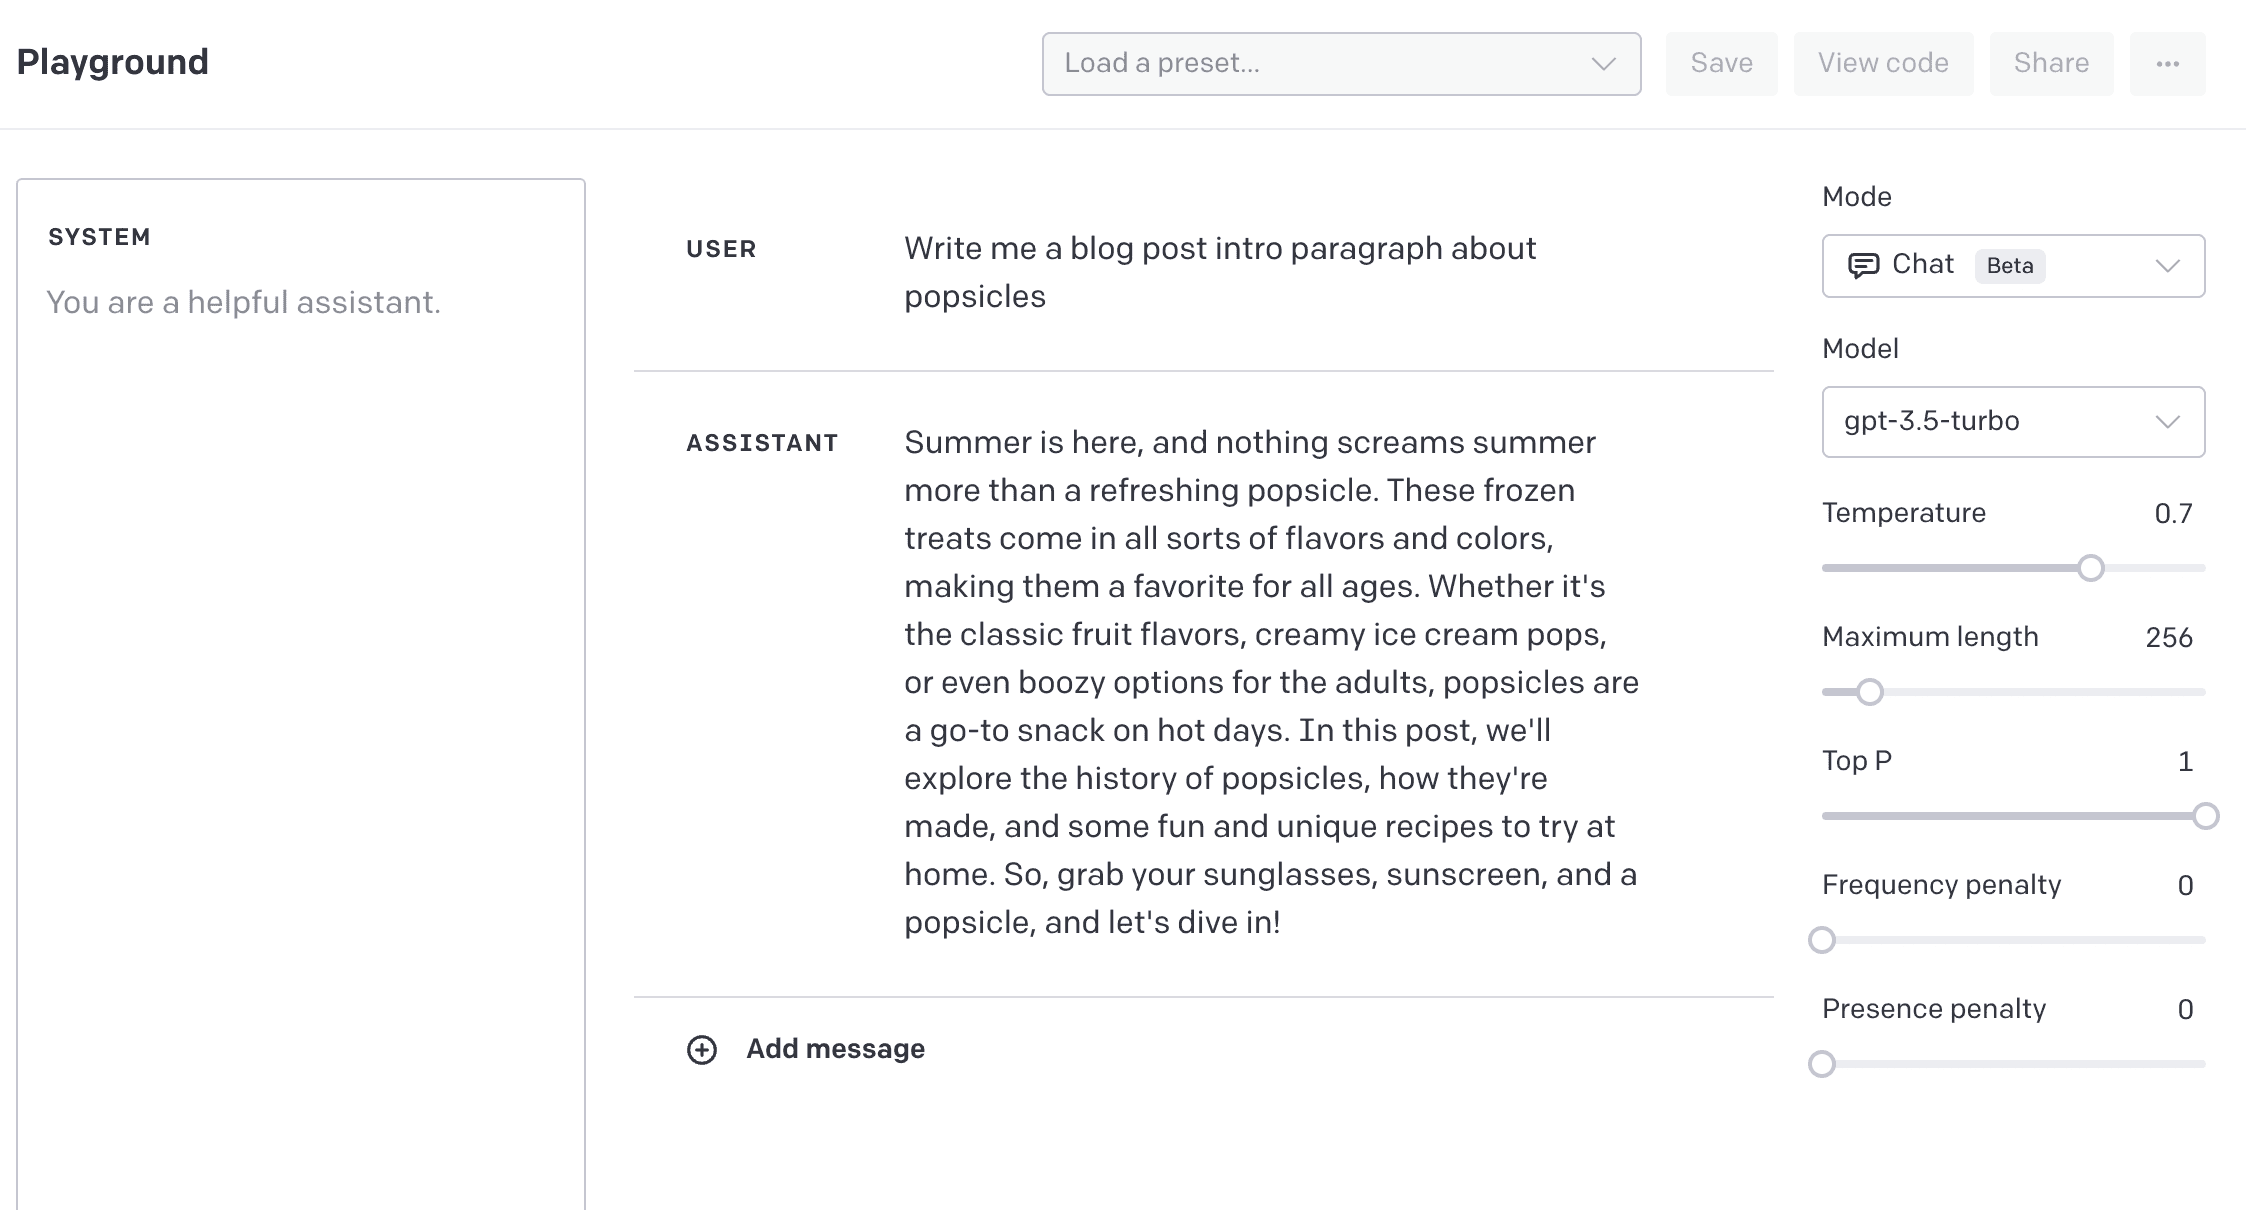Click the plus icon next to Add message

click(x=701, y=1050)
